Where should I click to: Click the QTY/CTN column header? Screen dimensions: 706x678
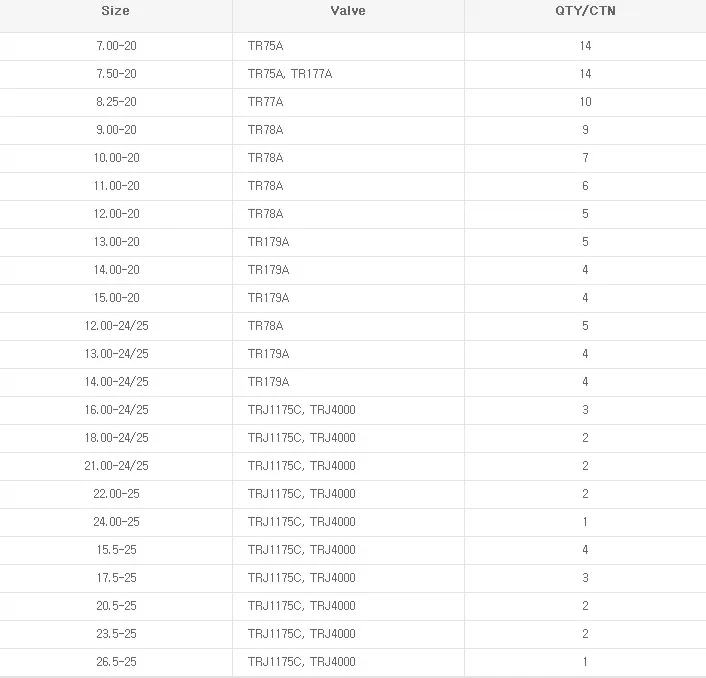585,11
